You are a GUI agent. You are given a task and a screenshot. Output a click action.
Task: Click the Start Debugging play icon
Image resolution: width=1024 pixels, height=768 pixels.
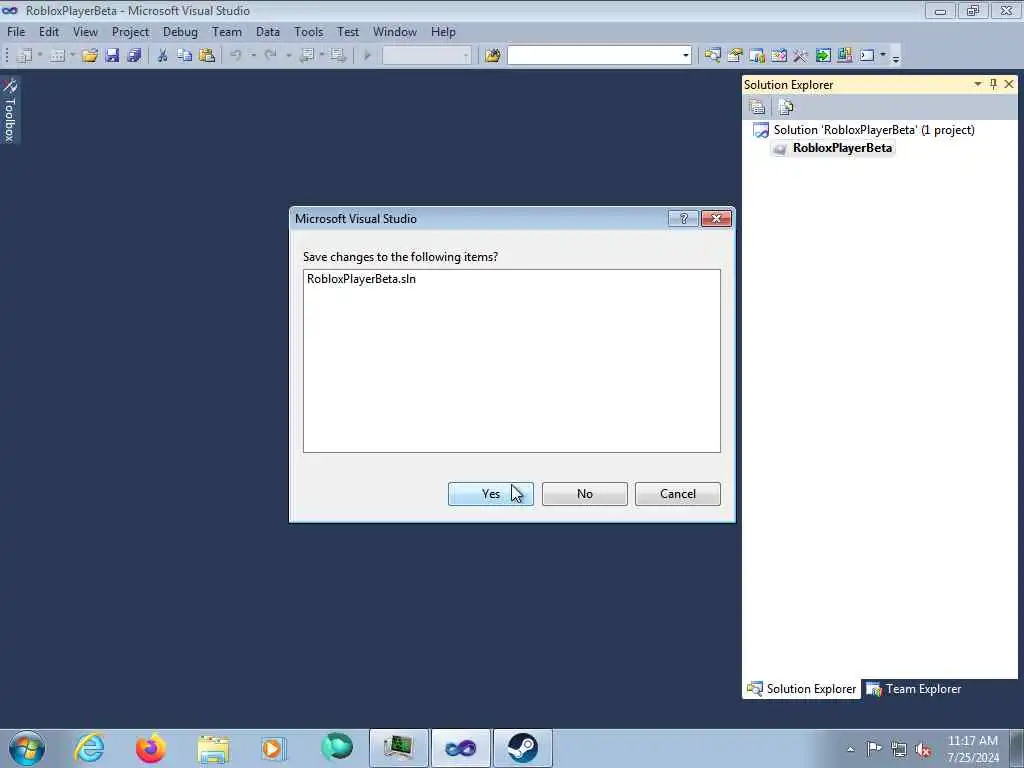click(x=367, y=56)
